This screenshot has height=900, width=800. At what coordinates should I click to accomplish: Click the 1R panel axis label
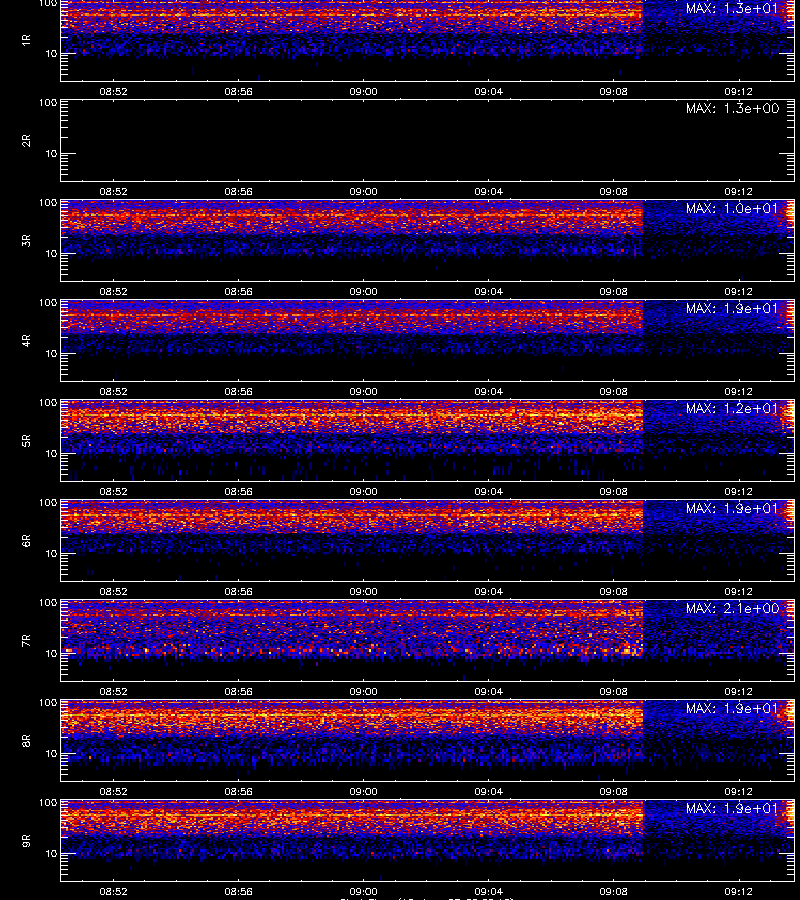[x=26, y=40]
